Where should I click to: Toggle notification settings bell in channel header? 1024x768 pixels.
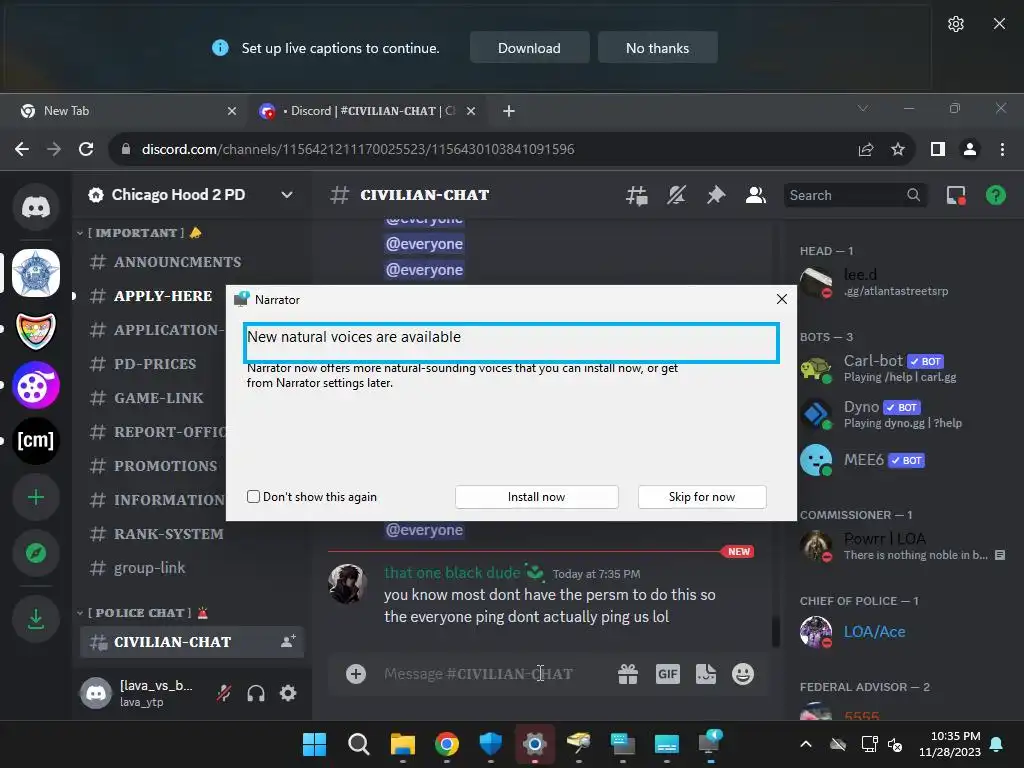(x=677, y=195)
